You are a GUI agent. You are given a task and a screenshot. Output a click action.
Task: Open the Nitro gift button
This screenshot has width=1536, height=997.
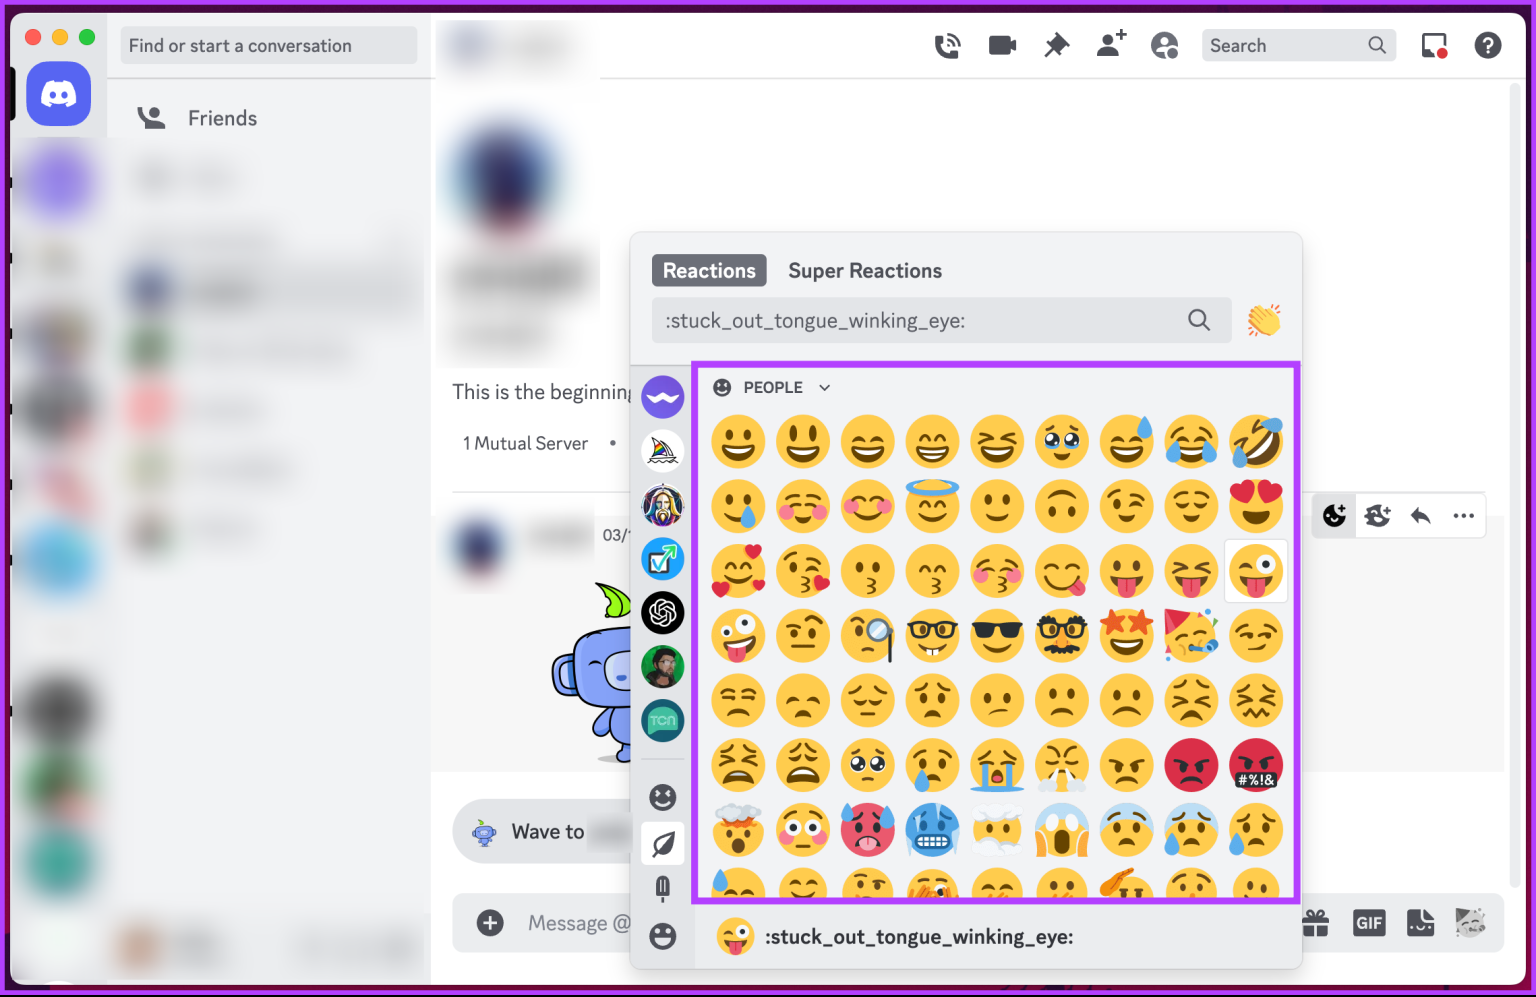(x=1315, y=922)
